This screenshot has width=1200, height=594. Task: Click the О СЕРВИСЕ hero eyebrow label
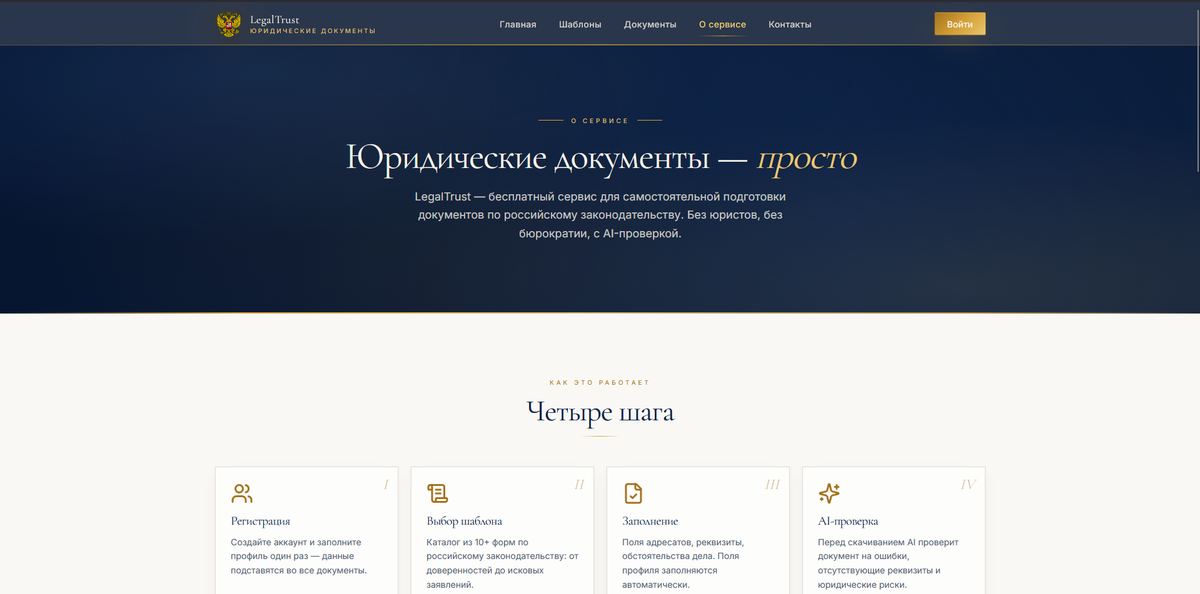click(600, 121)
